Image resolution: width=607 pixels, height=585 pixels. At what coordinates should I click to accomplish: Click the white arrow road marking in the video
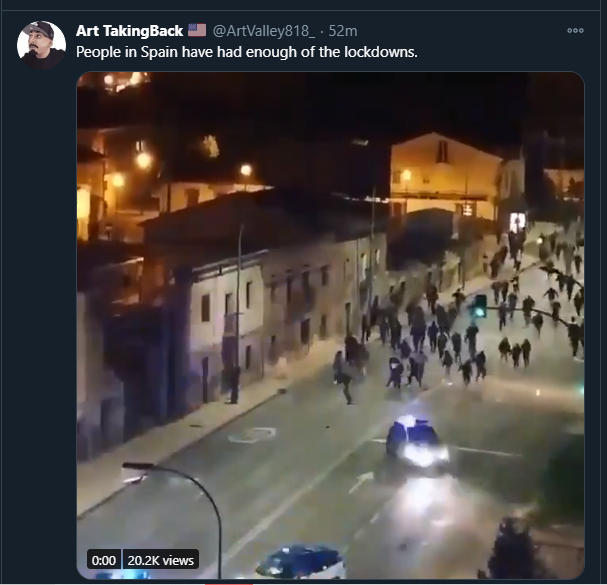[361, 482]
